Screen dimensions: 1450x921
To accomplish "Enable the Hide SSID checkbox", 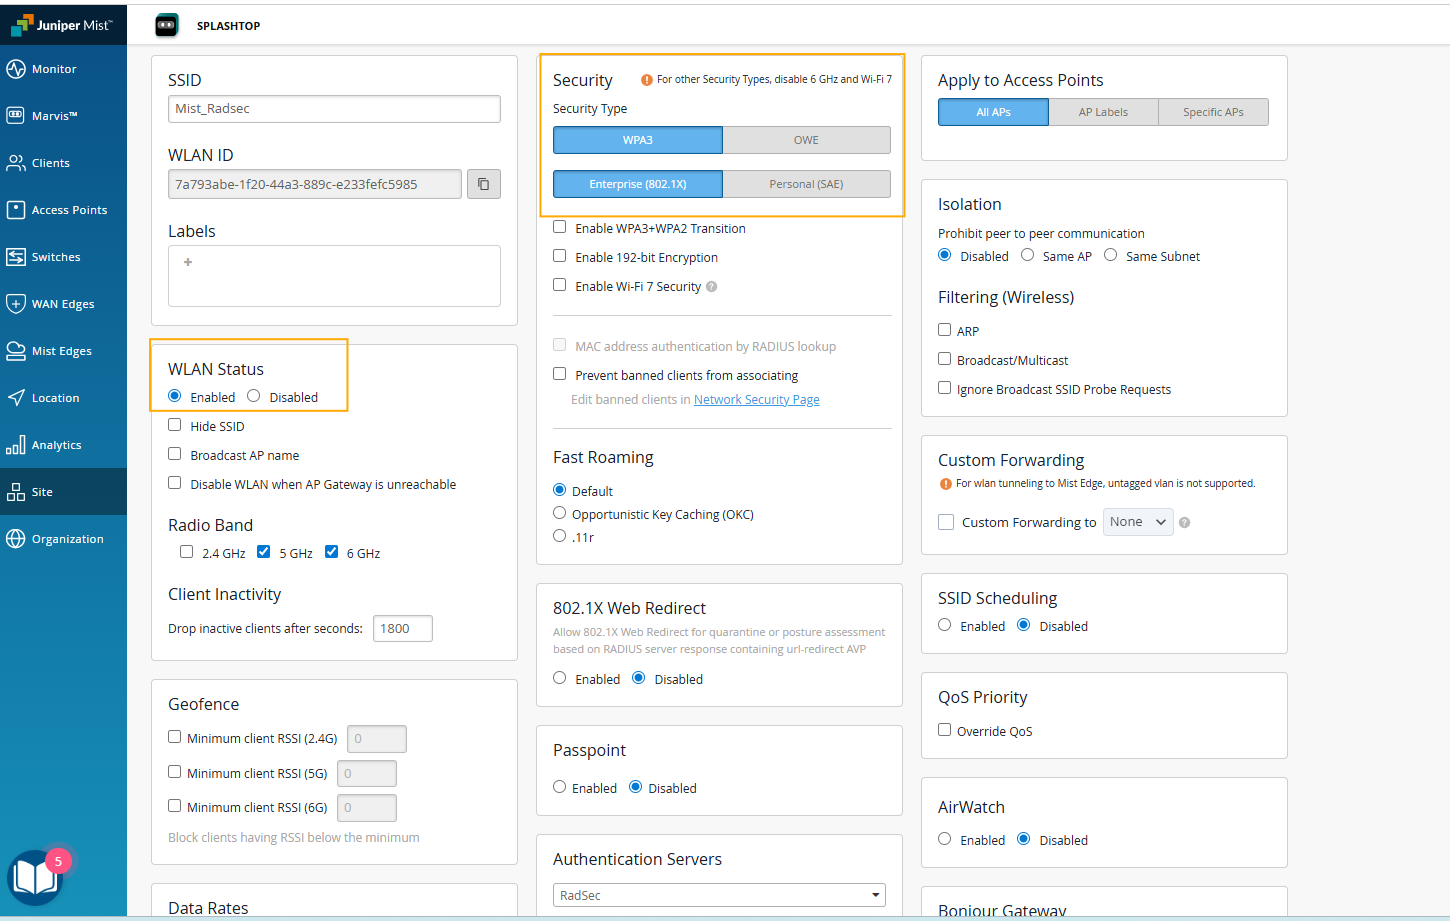I will (x=175, y=425).
